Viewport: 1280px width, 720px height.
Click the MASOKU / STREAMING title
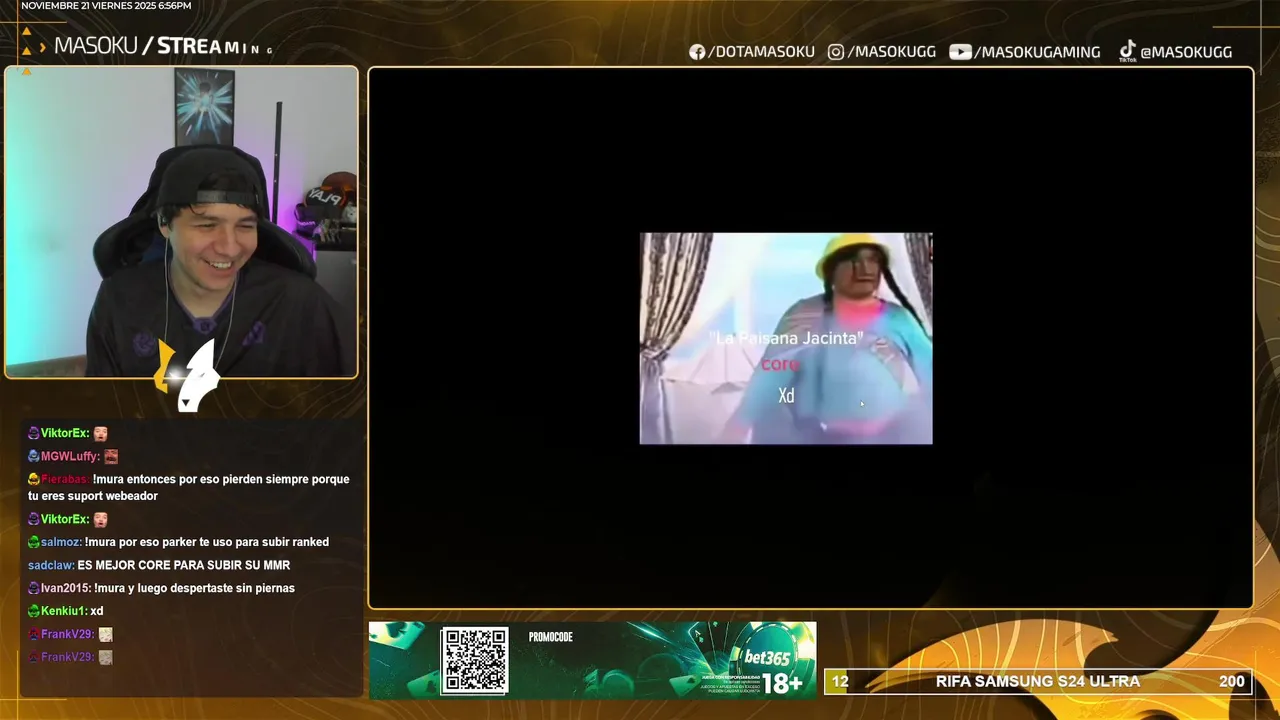click(x=163, y=46)
